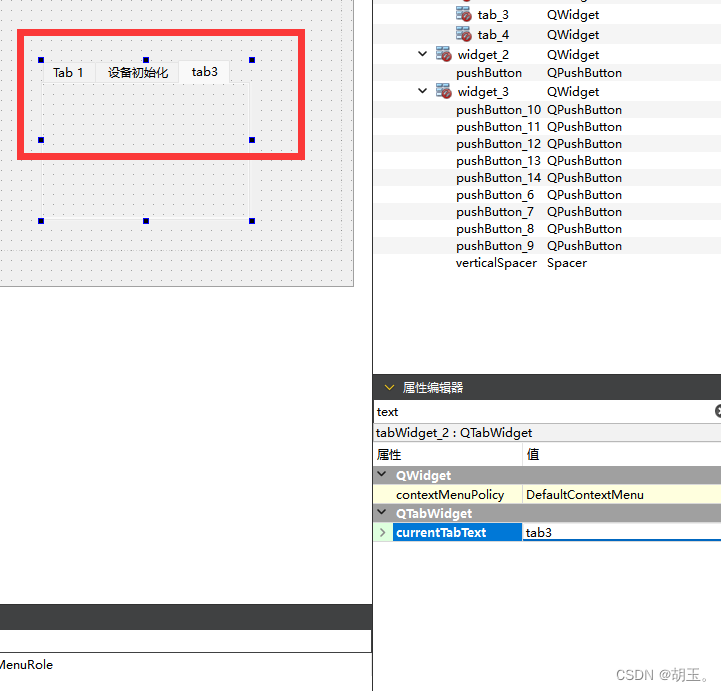Clear the property filter text
This screenshot has height=691, width=721.
point(718,411)
